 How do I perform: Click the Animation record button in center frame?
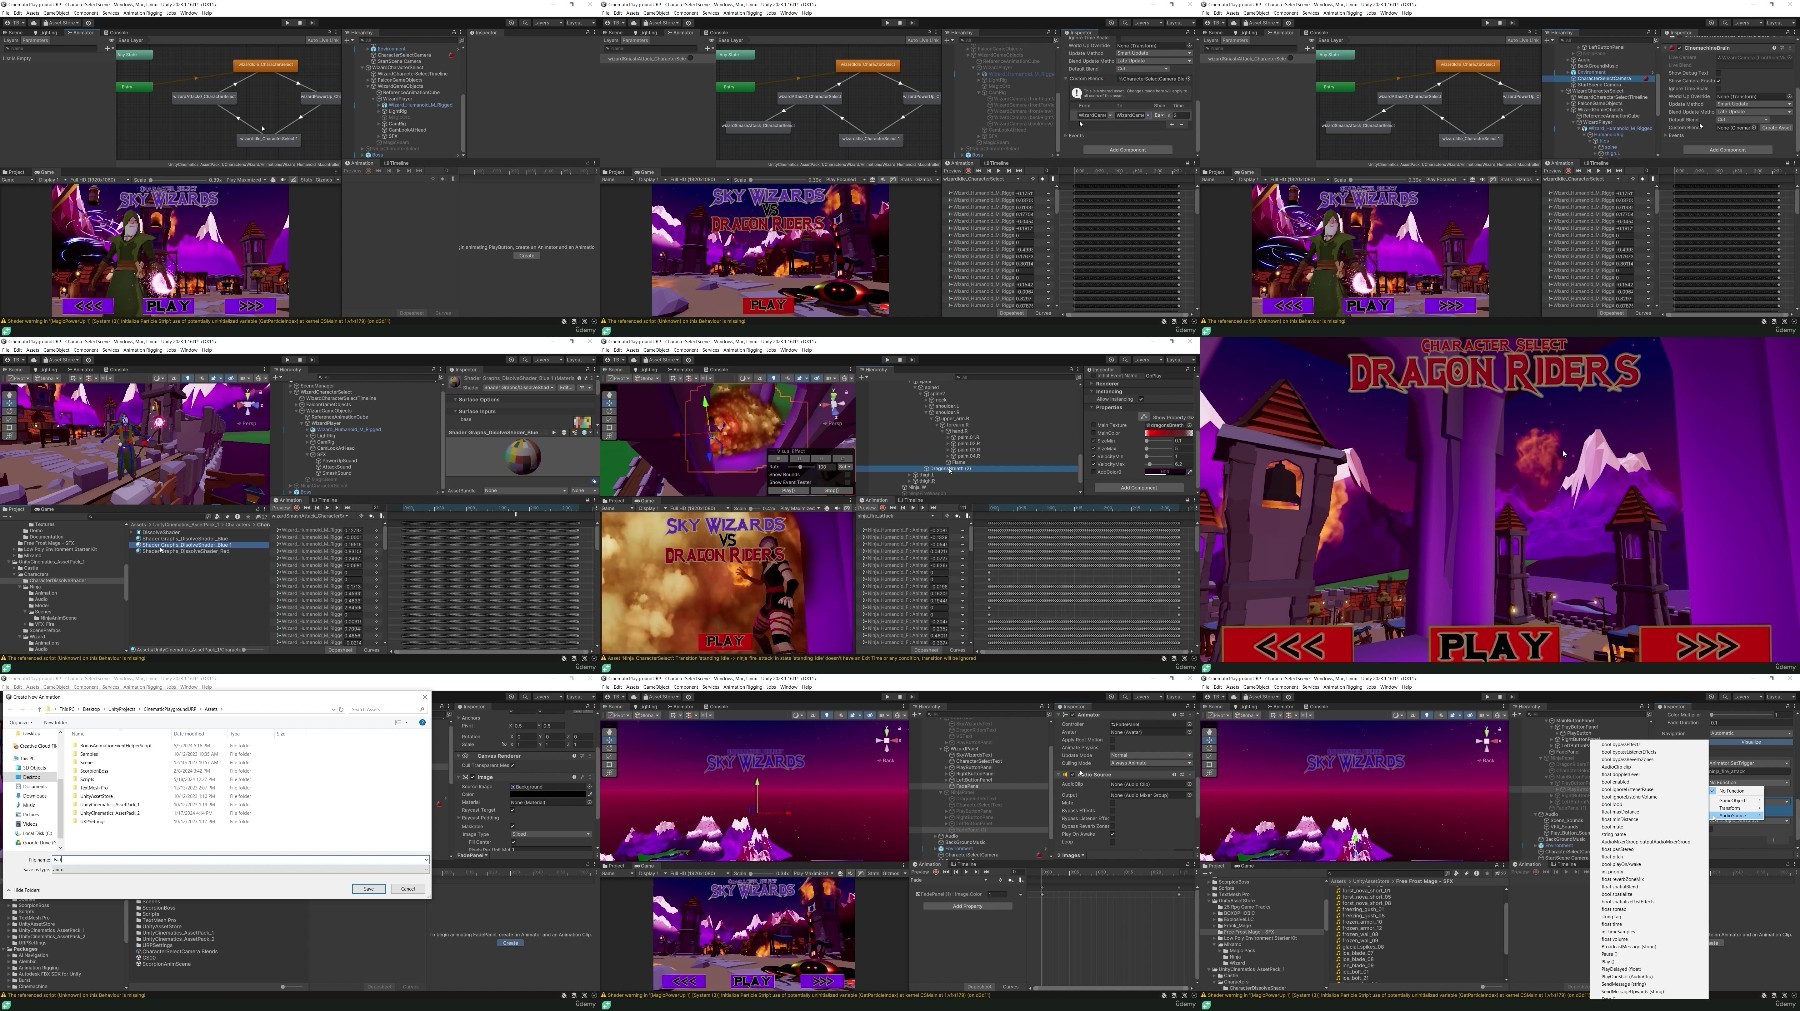tap(883, 508)
